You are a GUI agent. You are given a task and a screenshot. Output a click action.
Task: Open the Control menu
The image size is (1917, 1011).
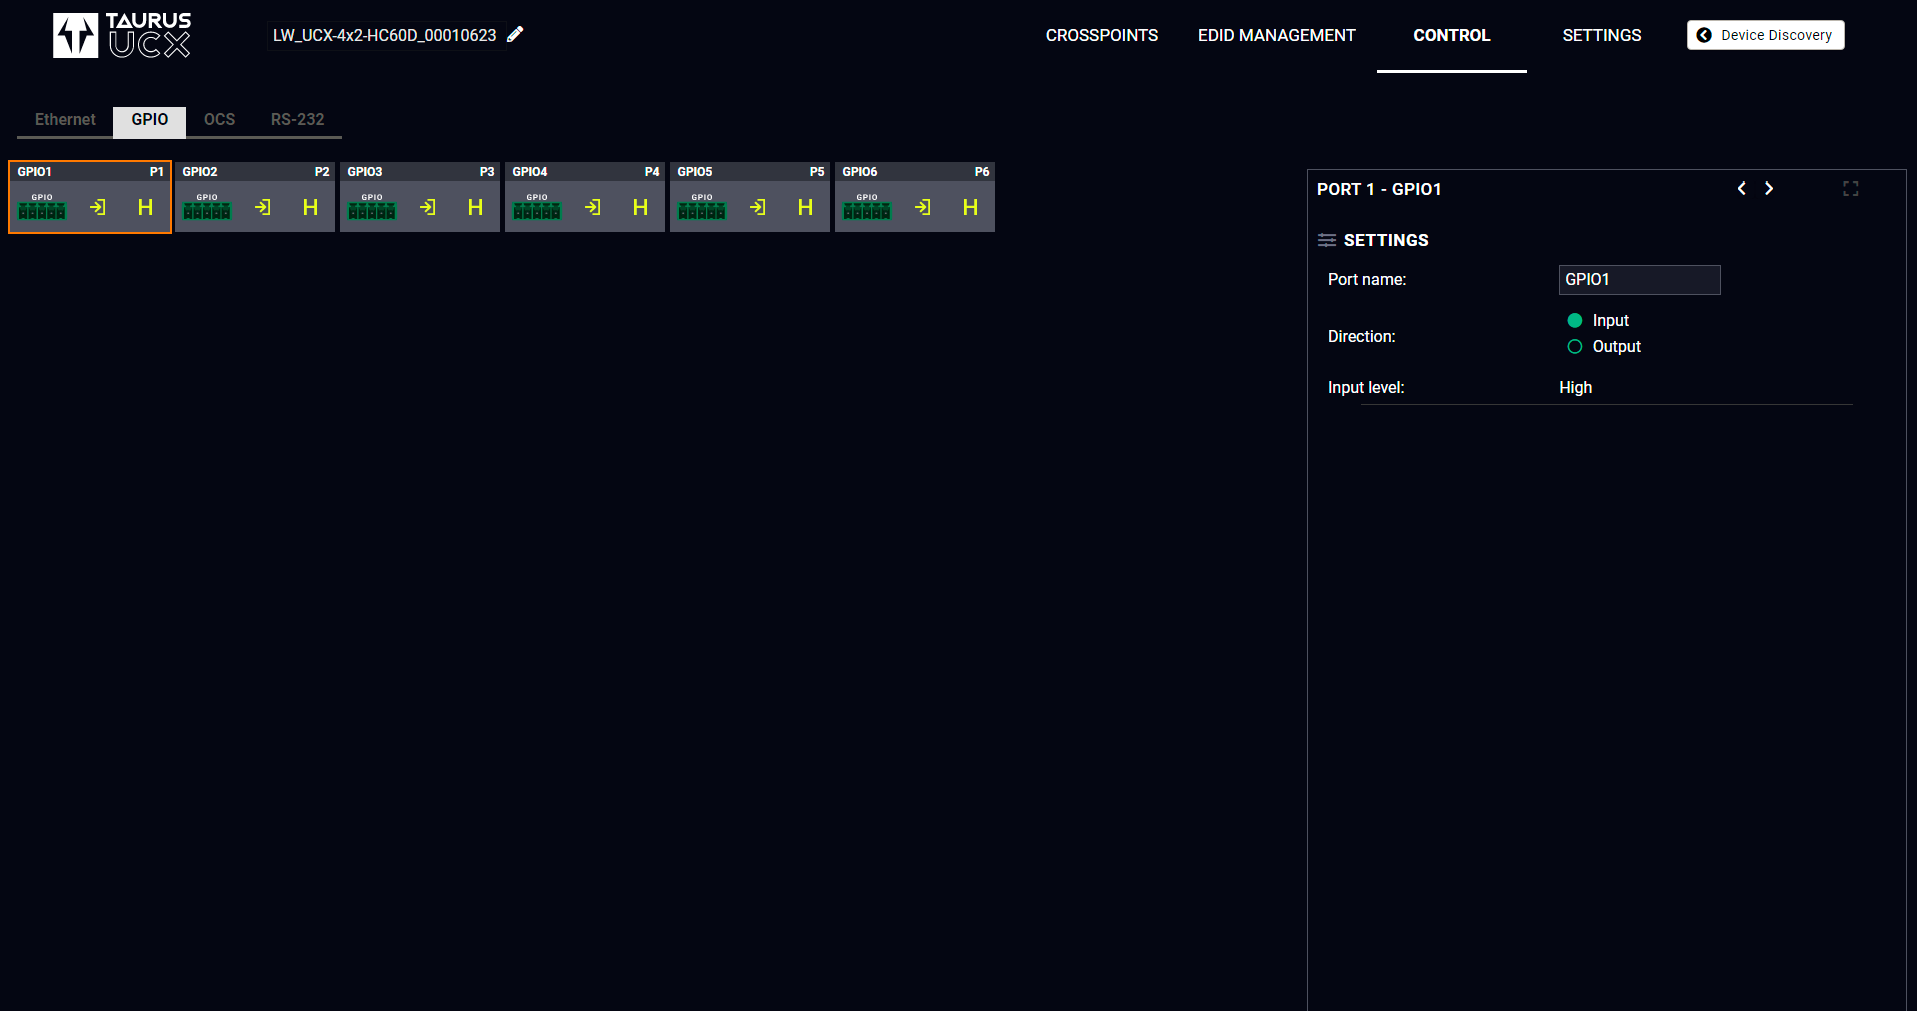click(1452, 35)
